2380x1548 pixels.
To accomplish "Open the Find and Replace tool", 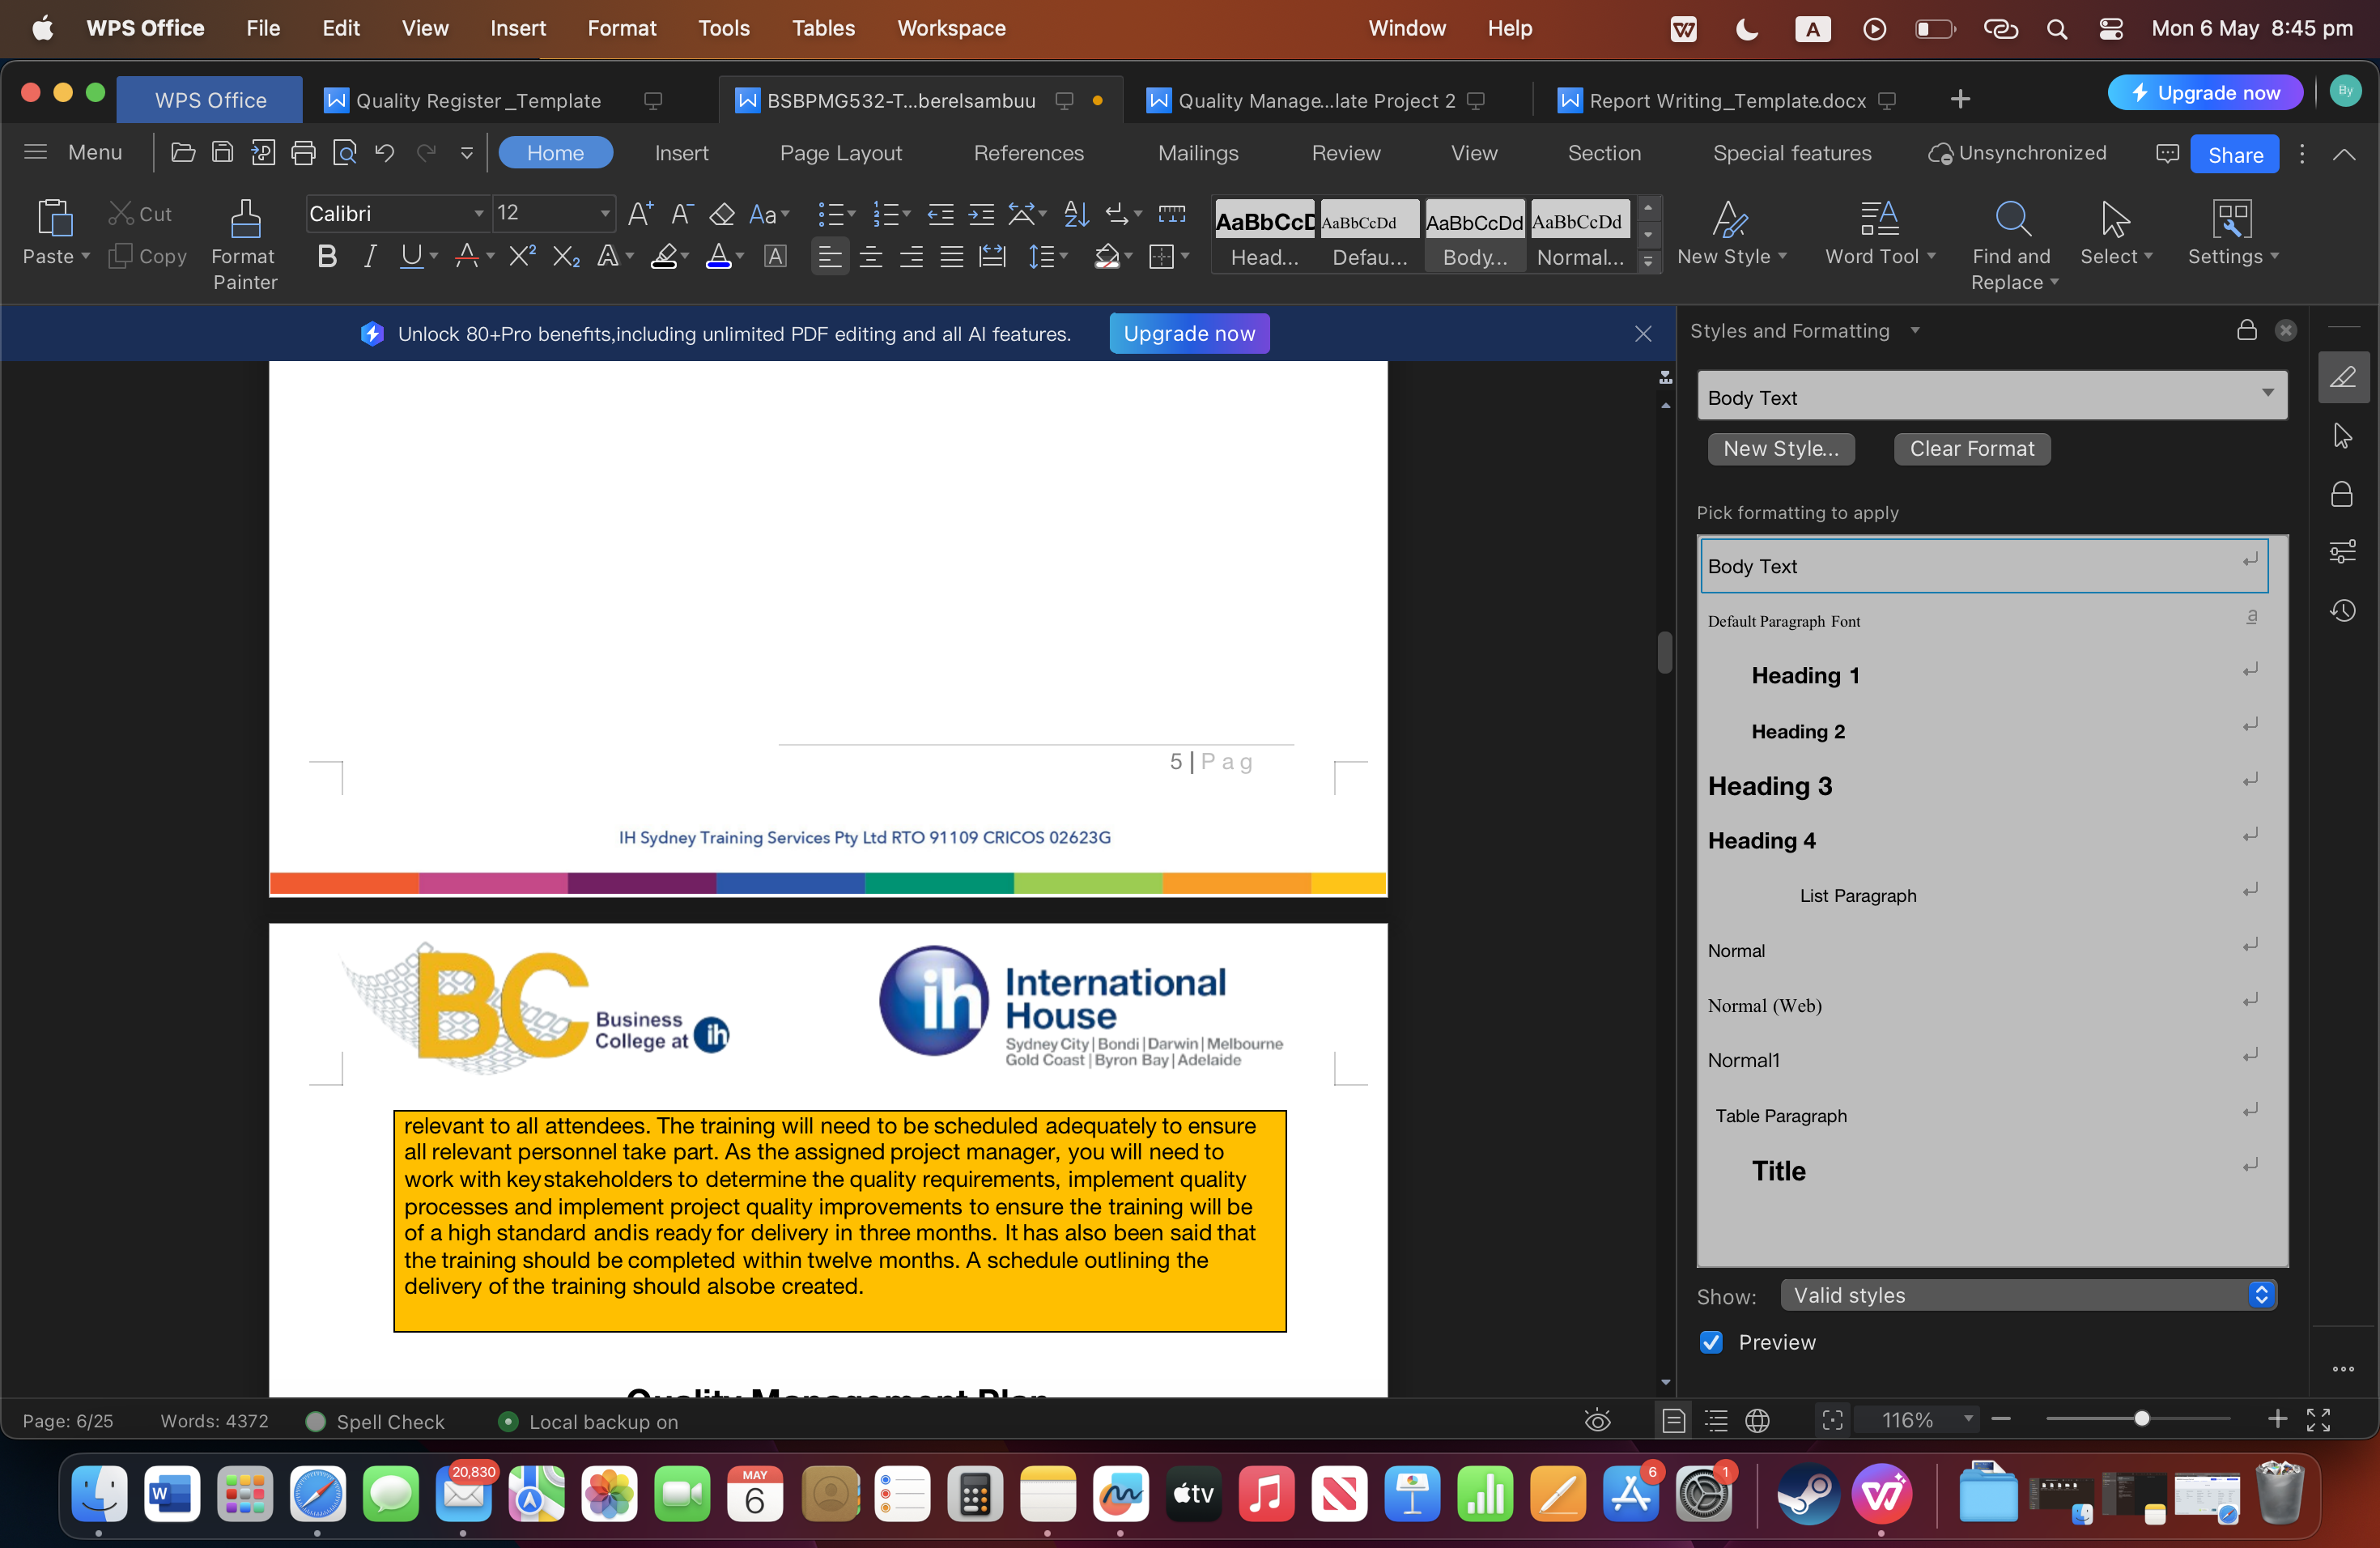I will 2011,243.
